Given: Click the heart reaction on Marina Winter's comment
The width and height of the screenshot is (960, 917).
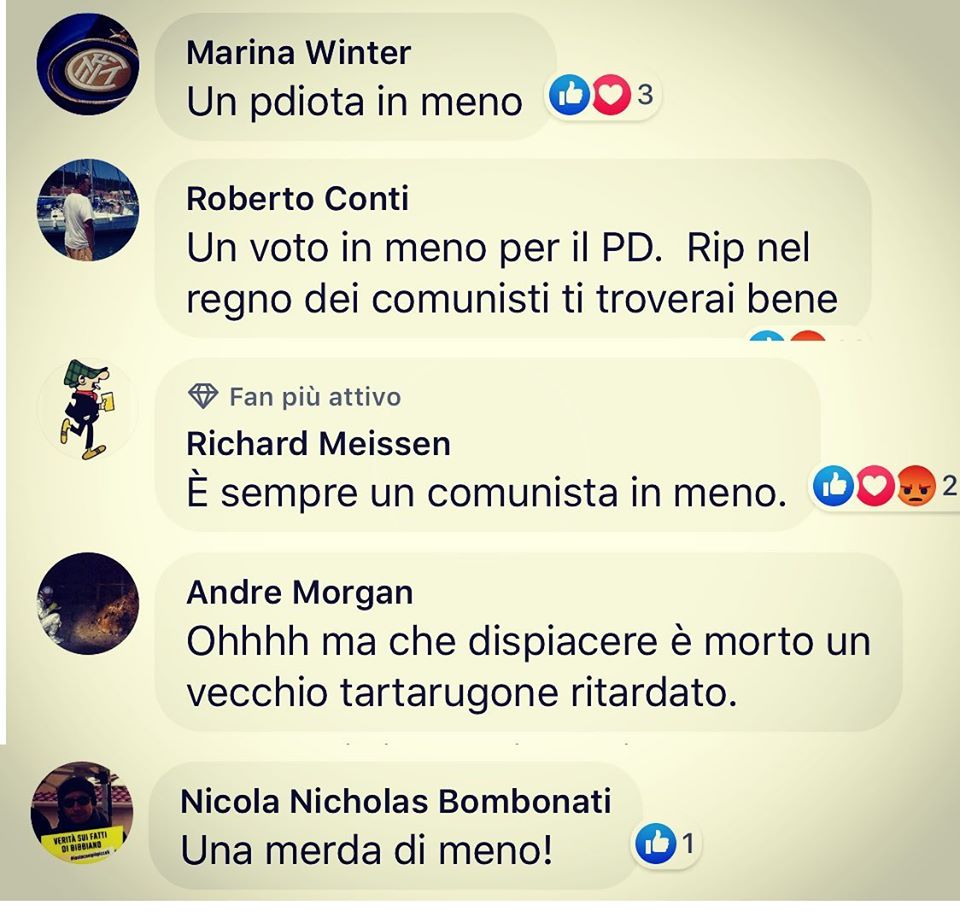Looking at the screenshot, I should point(610,94).
